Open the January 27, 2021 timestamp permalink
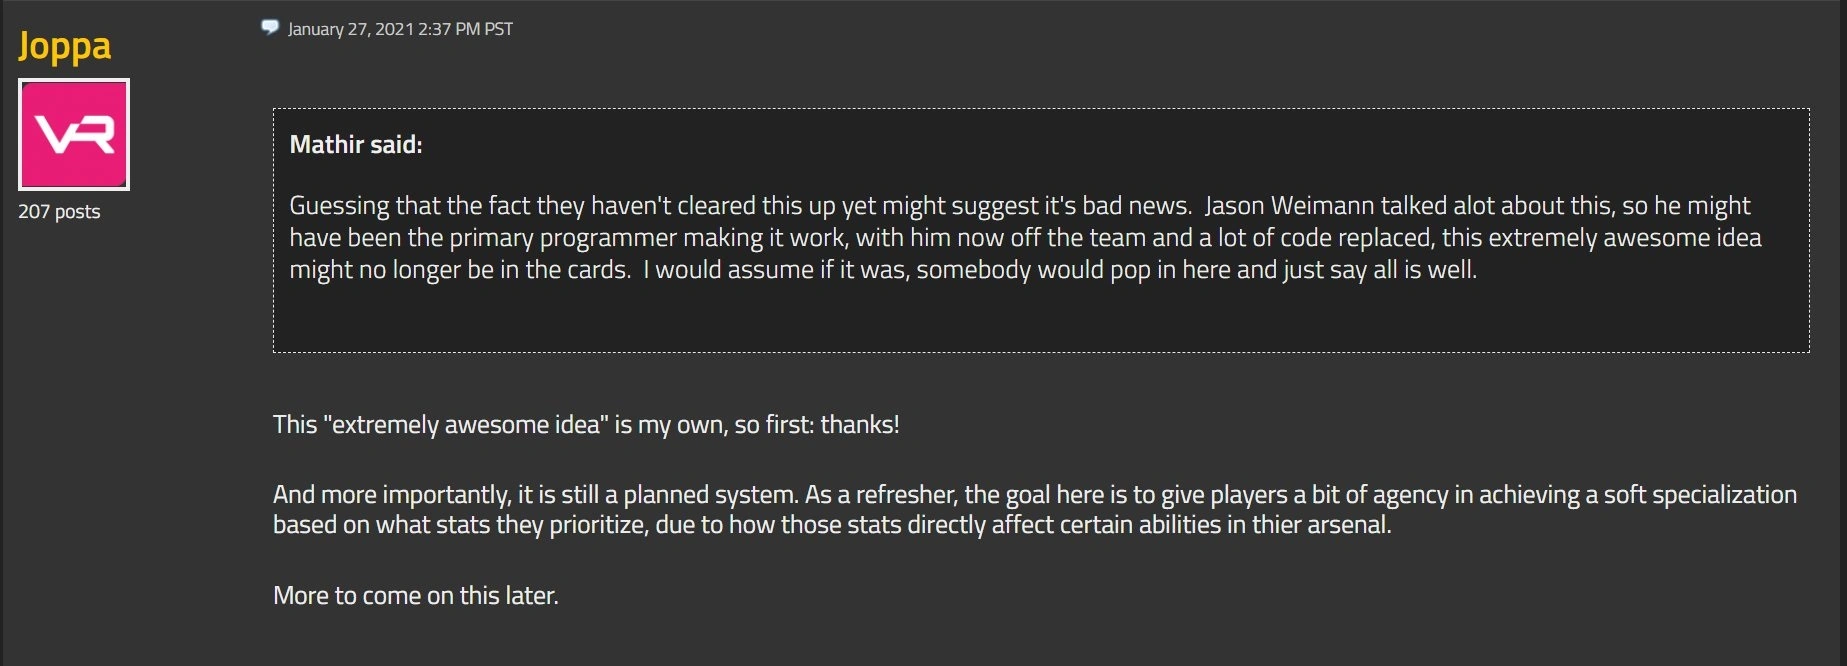 pos(400,29)
